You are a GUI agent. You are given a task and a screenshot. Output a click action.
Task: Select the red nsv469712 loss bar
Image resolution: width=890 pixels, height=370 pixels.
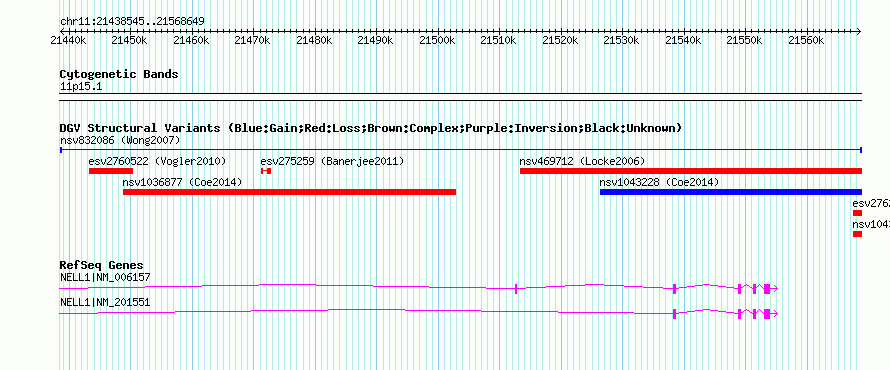point(691,171)
